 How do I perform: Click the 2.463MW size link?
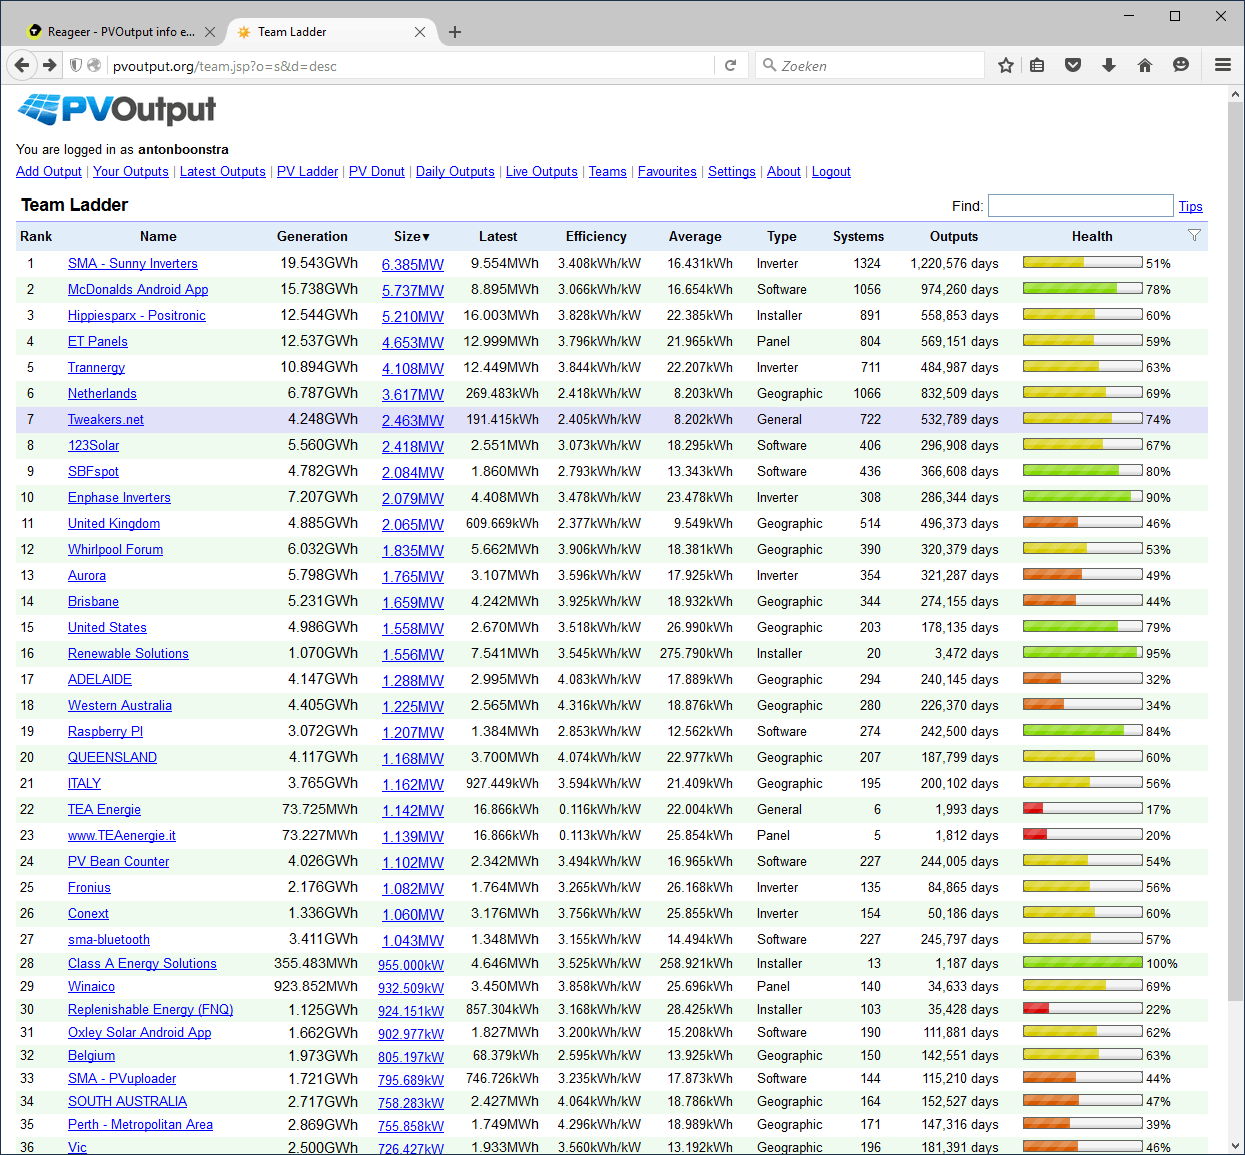[412, 420]
